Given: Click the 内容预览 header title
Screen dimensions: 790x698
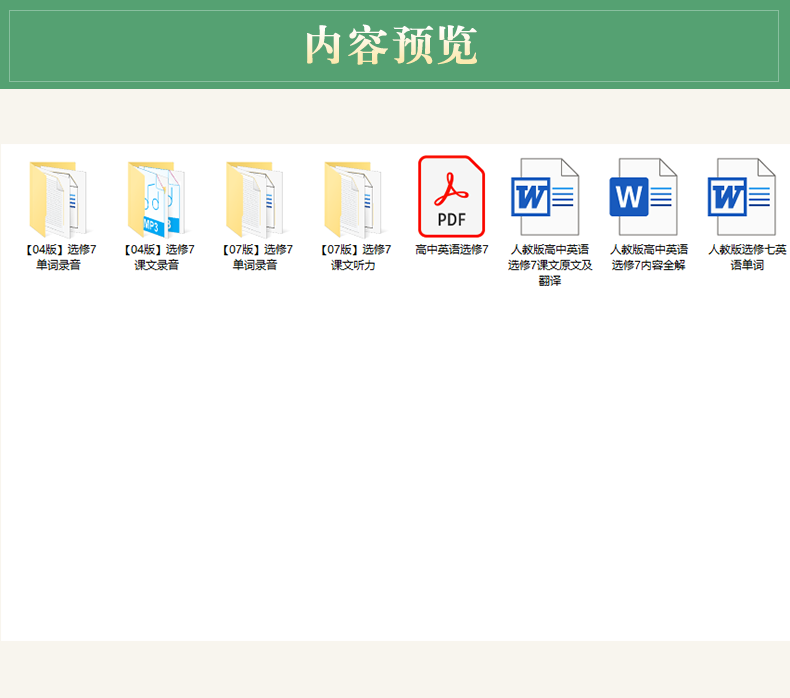Looking at the screenshot, I should (x=391, y=45).
